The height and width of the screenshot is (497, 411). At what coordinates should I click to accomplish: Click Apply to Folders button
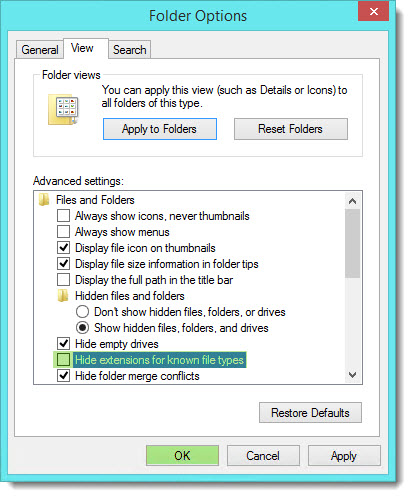pos(160,129)
